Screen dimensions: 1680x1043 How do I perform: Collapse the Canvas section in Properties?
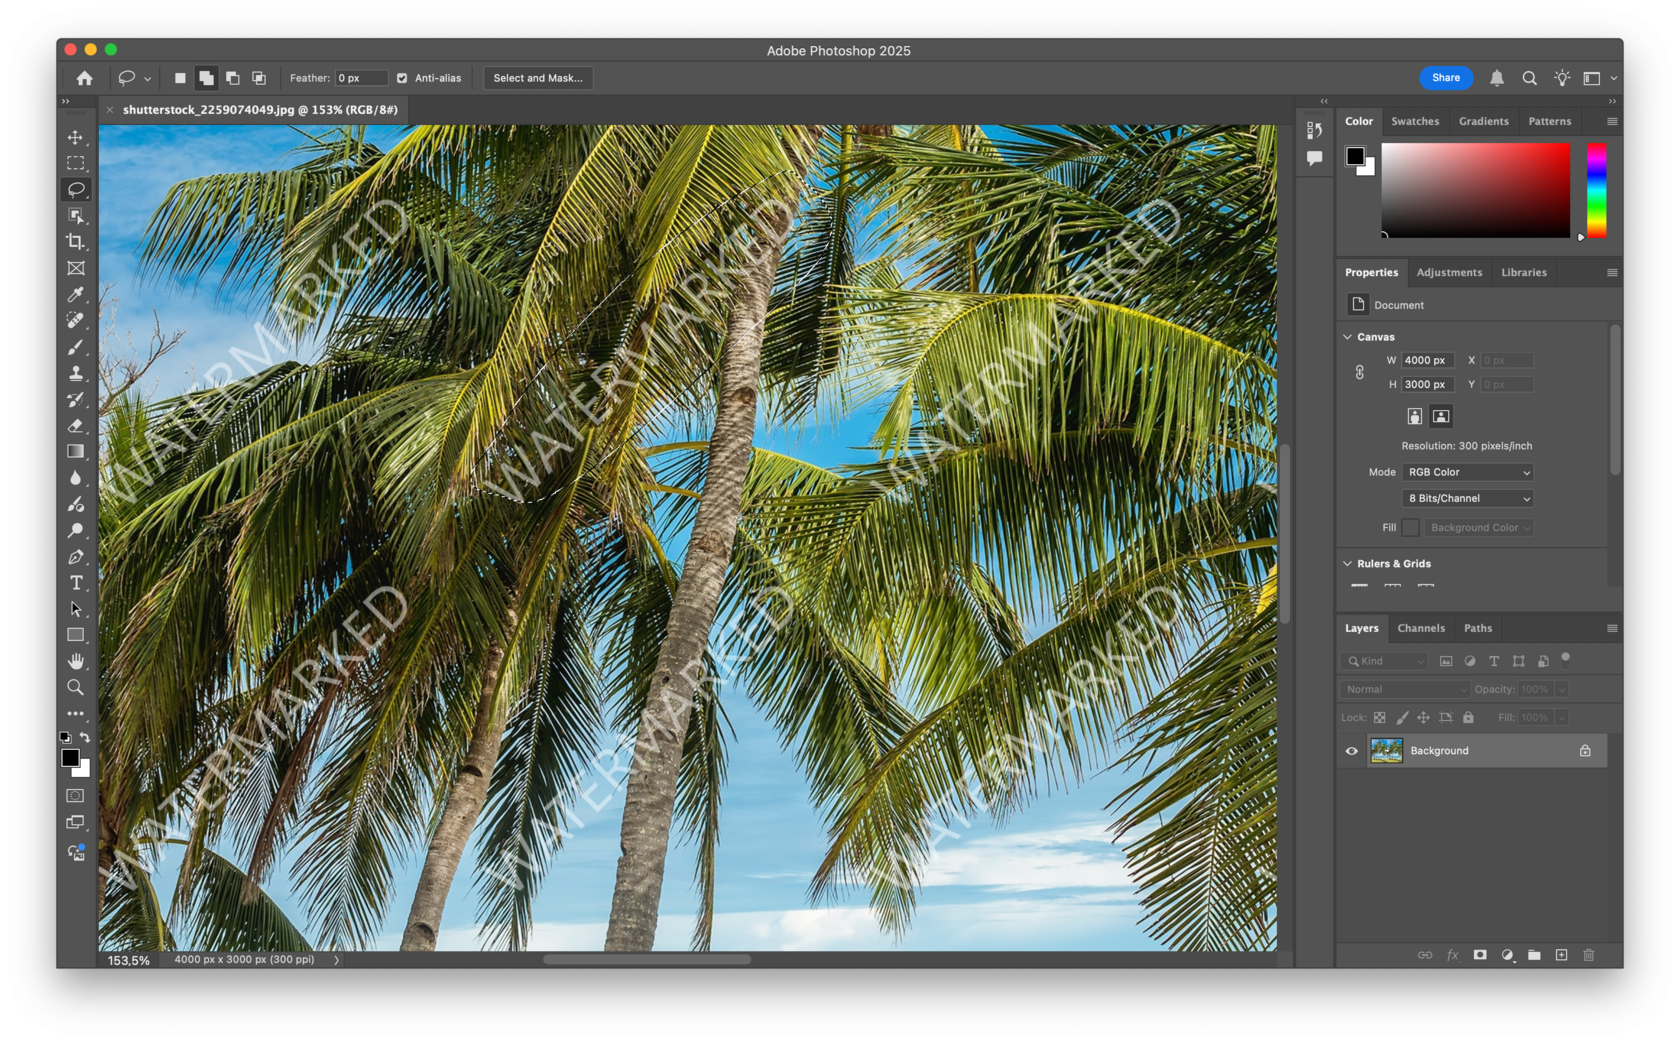click(x=1349, y=337)
